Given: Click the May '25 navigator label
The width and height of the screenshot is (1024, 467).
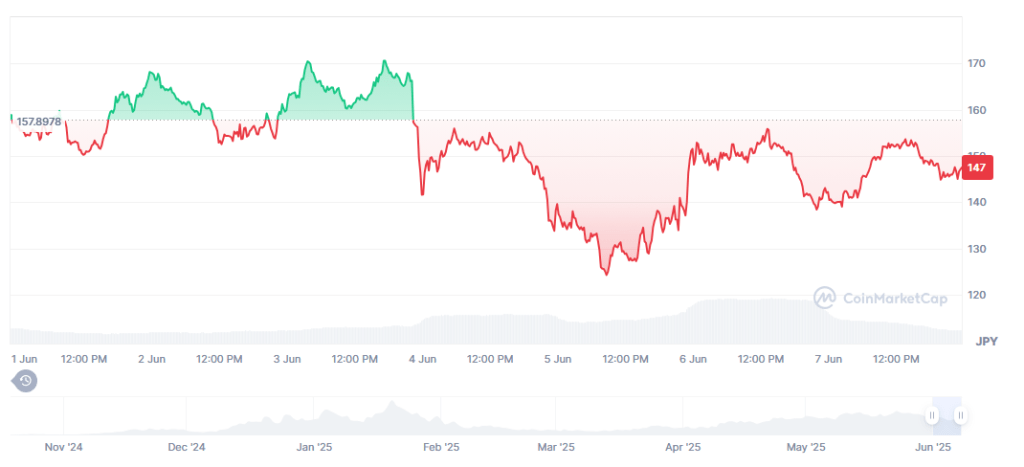Looking at the screenshot, I should tap(805, 447).
